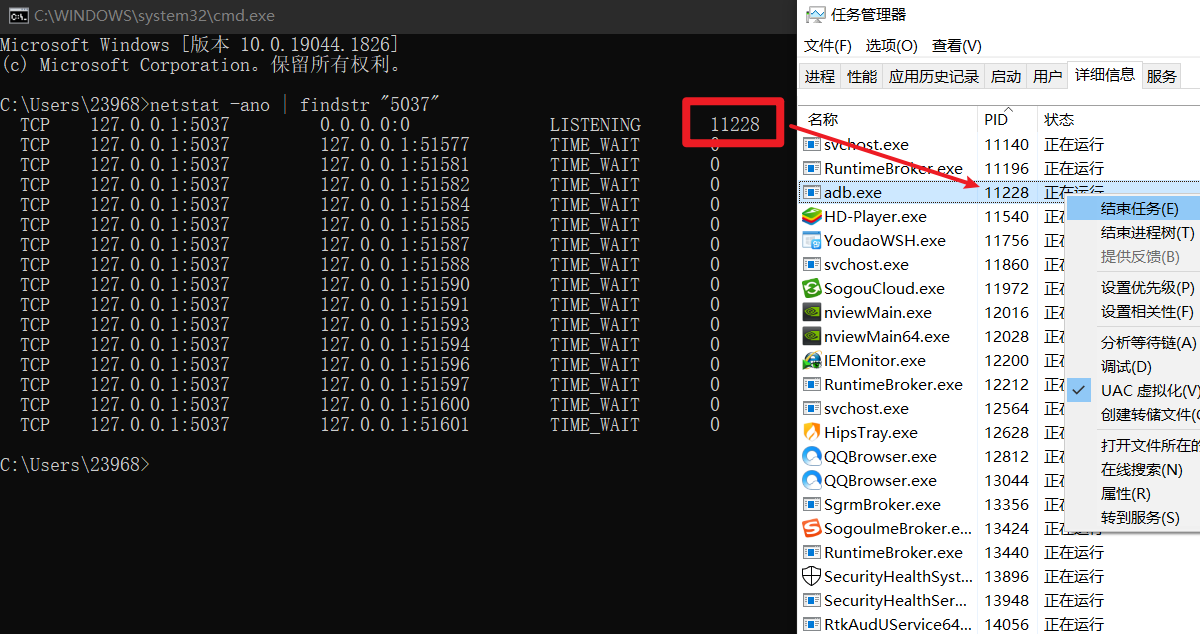Click PID cell 14056 in Task Manager
Image resolution: width=1200 pixels, height=634 pixels.
1006,624
